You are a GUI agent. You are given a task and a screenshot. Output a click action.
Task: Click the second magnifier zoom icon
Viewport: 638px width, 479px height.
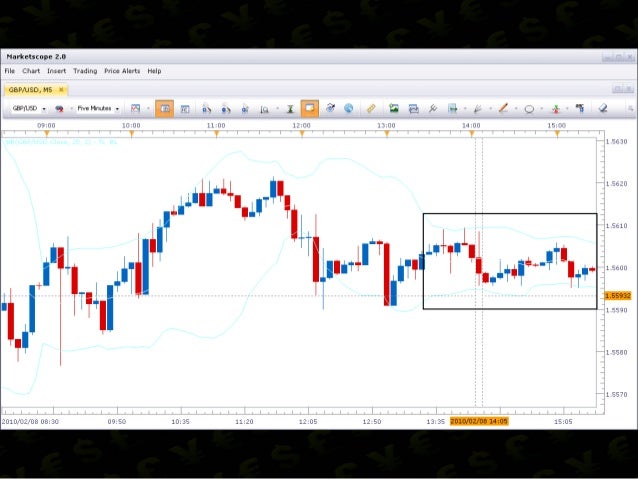pyautogui.click(x=226, y=109)
